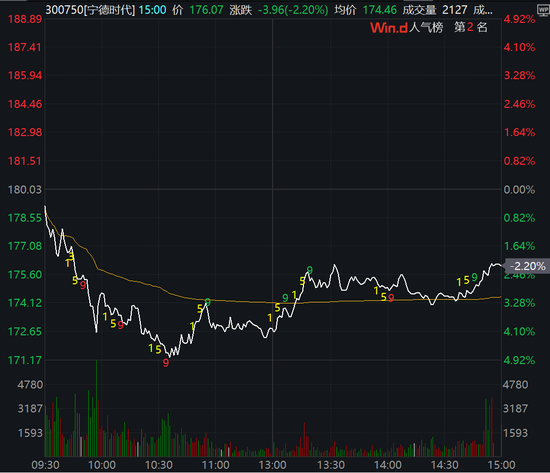This screenshot has height=473, width=550.
Task: Click the red 2.46% percent axis label
Action: 519,104
